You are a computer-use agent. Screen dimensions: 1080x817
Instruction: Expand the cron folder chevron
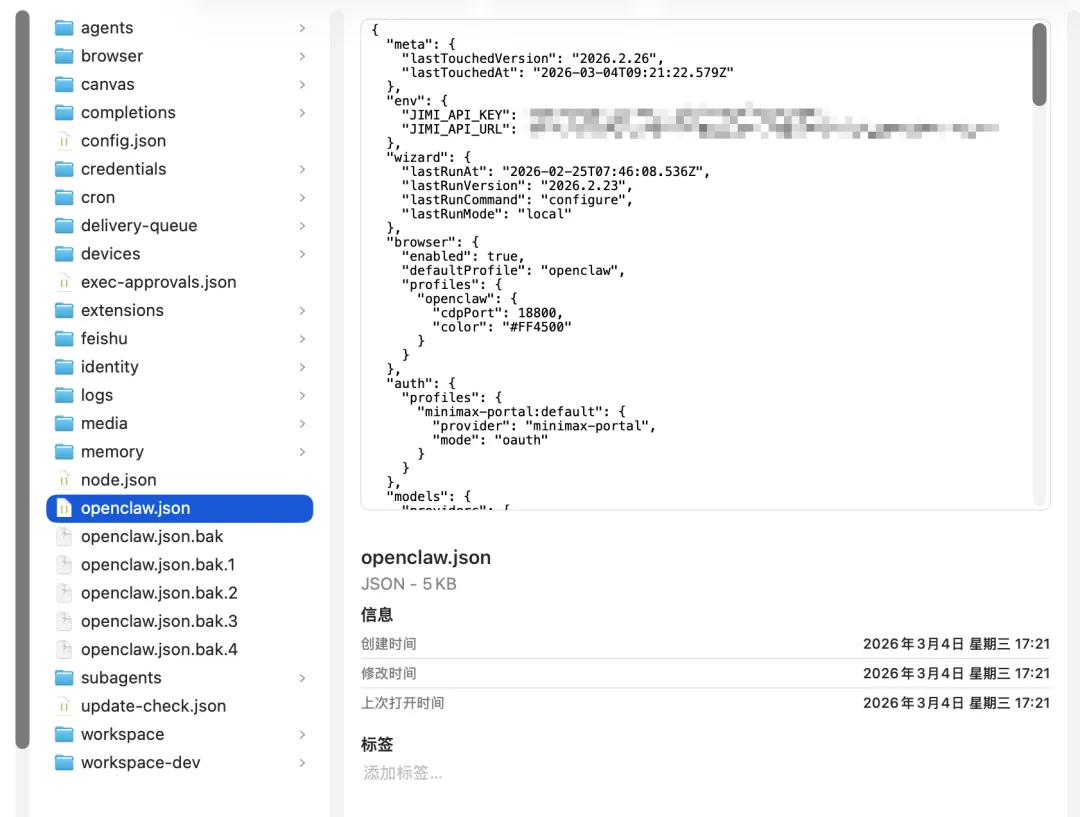tap(302, 197)
